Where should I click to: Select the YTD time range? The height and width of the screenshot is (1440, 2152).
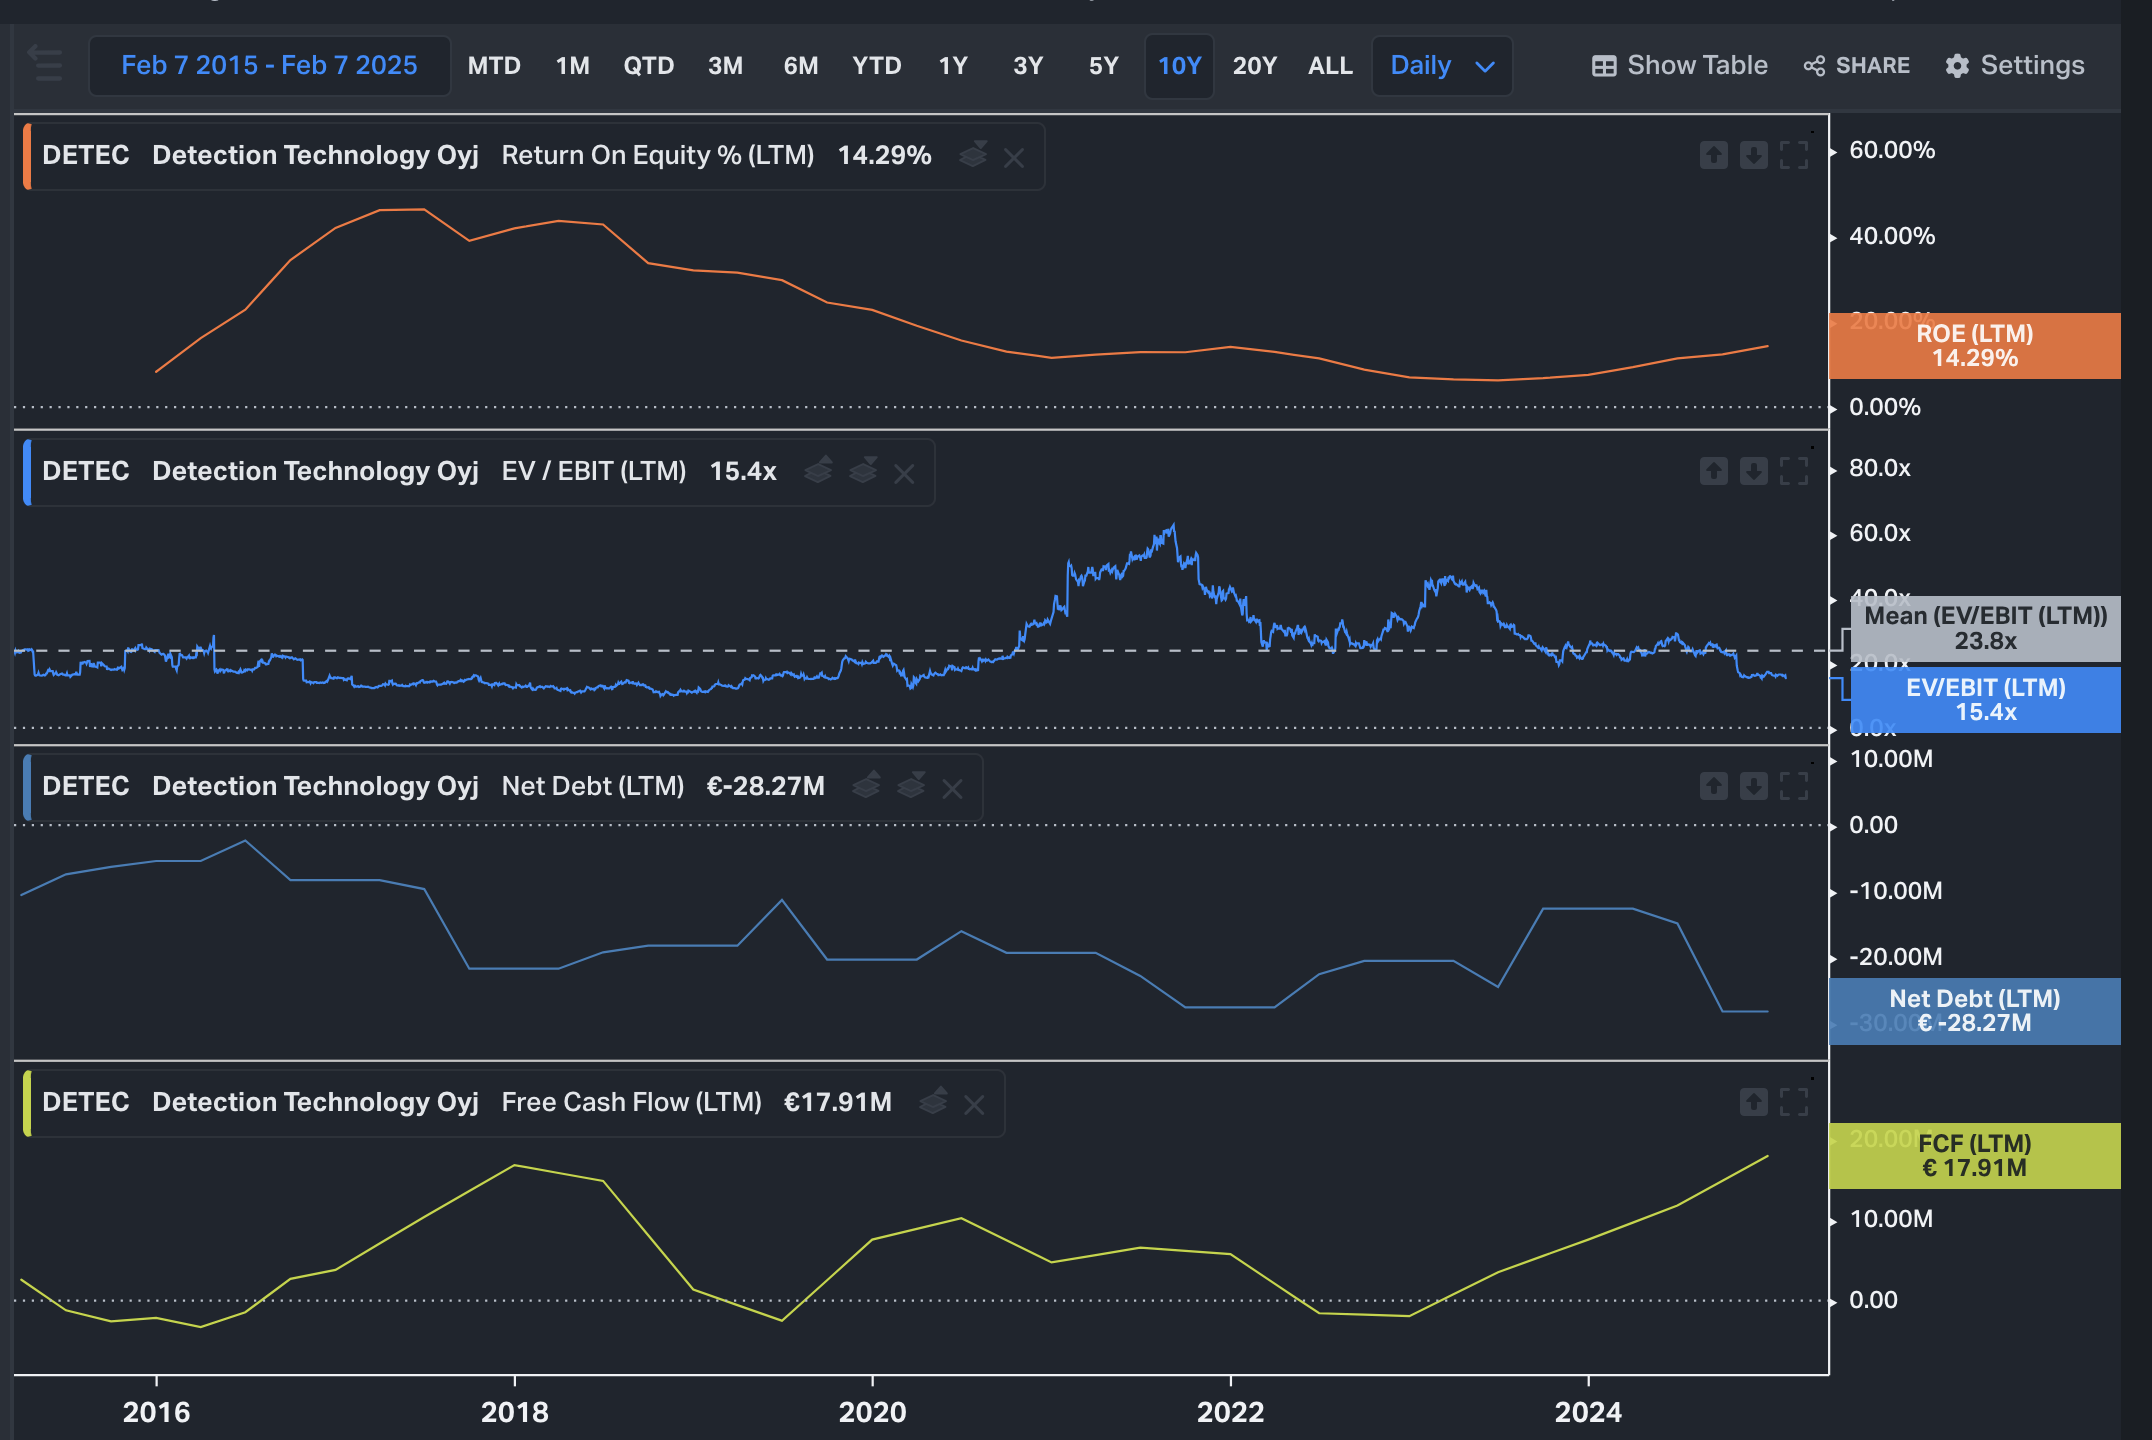[x=876, y=66]
